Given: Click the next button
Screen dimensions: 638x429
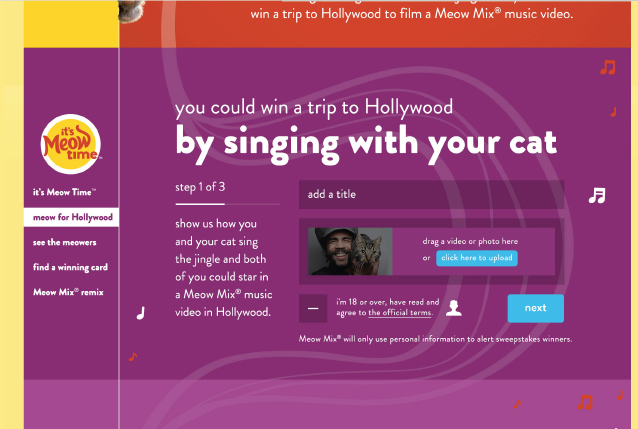Looking at the screenshot, I should (x=535, y=308).
